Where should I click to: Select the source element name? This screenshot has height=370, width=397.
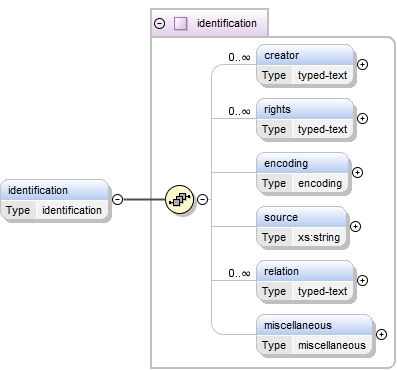click(x=281, y=217)
